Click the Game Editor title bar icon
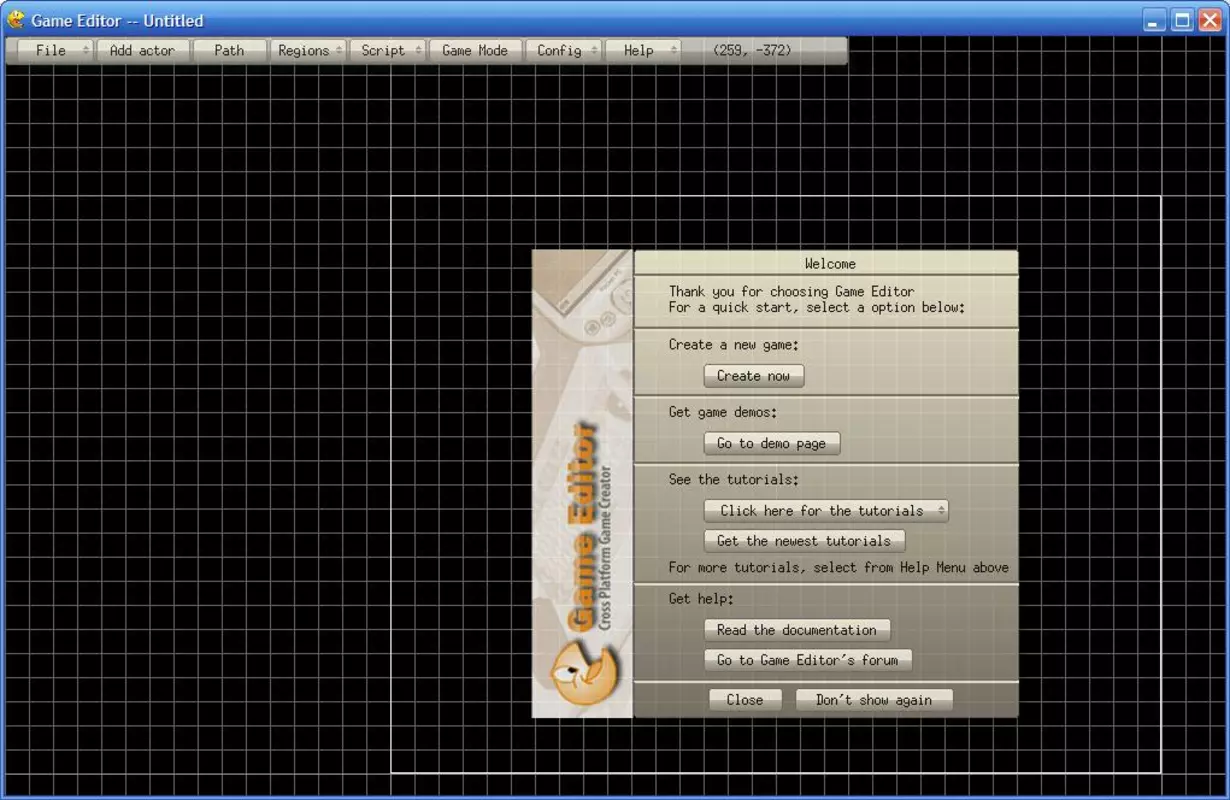This screenshot has width=1230, height=800. [16, 19]
